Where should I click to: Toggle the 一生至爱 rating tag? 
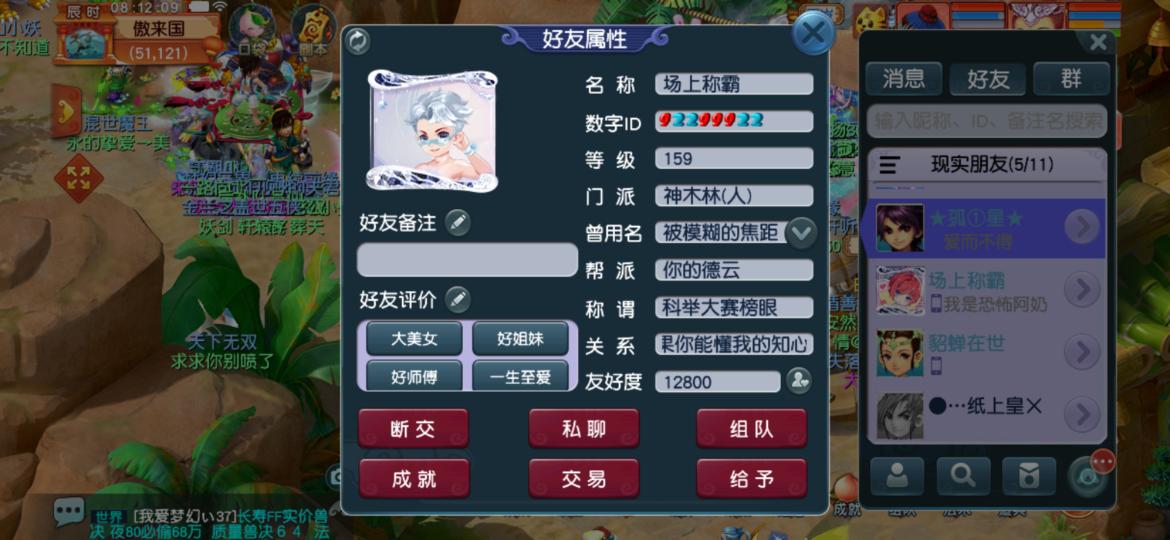tap(520, 377)
